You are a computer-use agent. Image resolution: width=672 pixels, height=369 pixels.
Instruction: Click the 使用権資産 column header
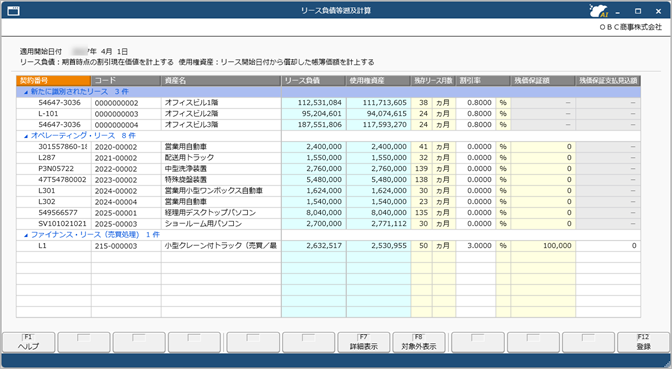pyautogui.click(x=378, y=81)
